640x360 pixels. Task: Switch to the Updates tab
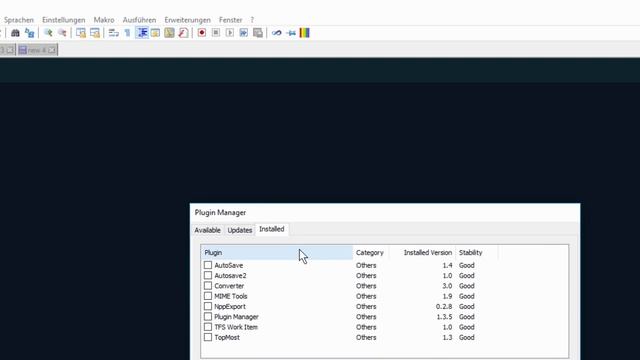[240, 230]
